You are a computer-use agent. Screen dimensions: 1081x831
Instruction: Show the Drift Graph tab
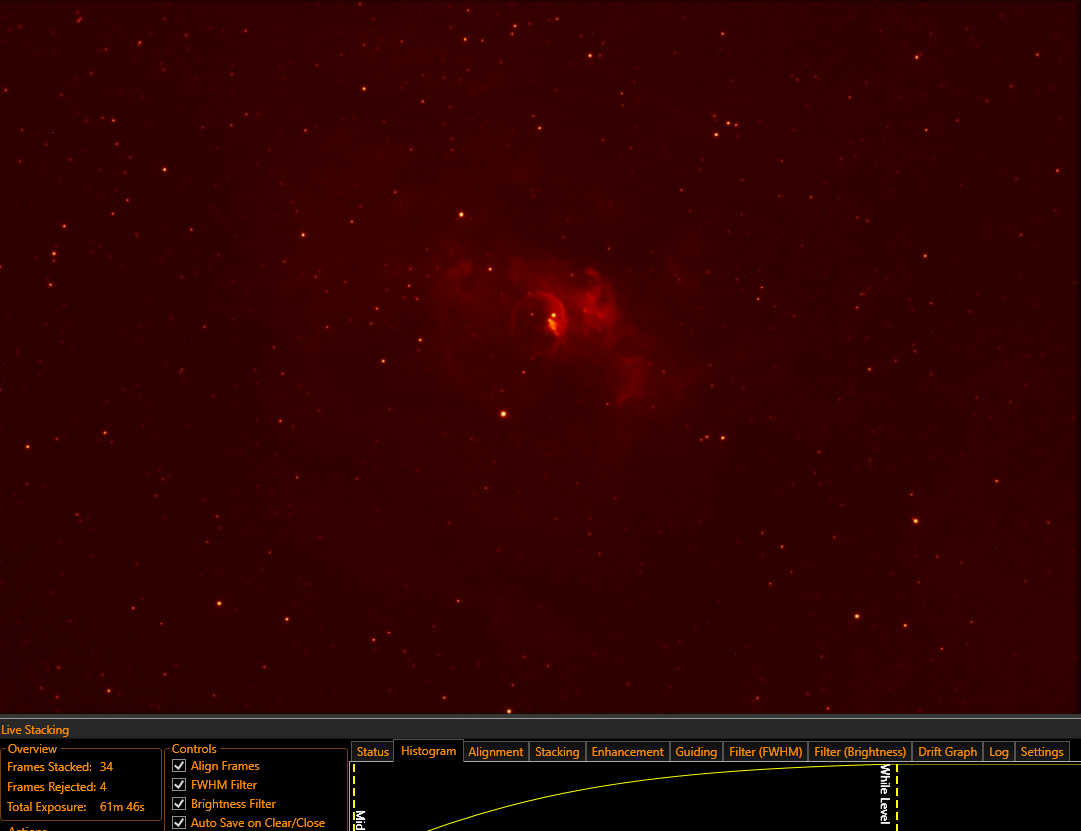[x=947, y=752]
